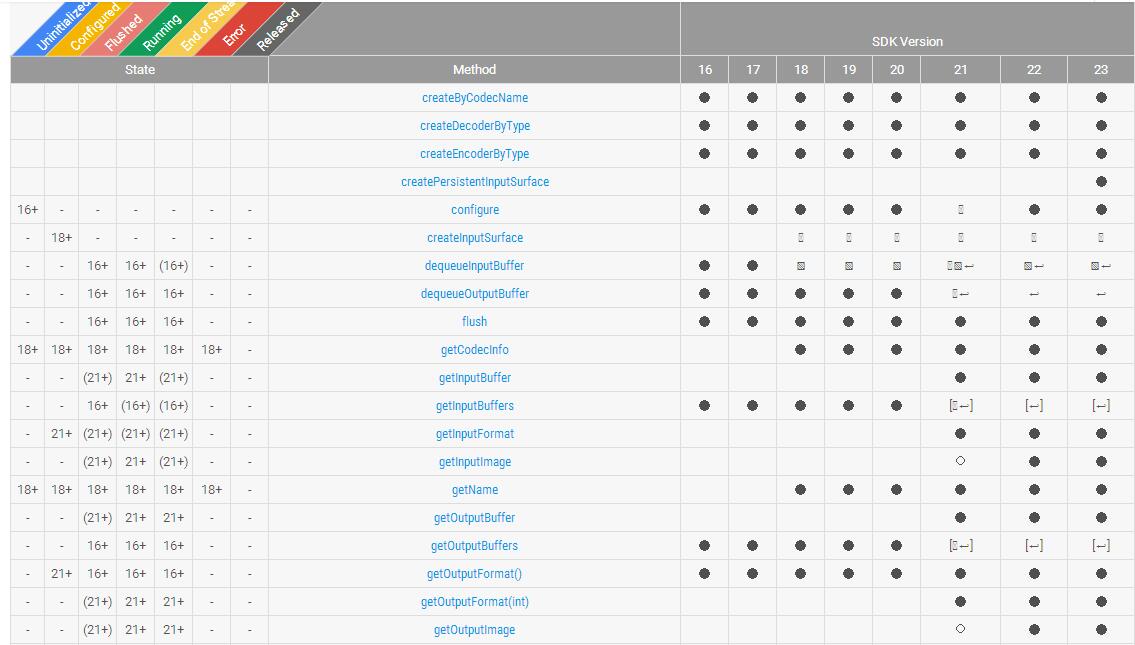Select the SDK 21 column header
1135x645 pixels.
coord(961,69)
